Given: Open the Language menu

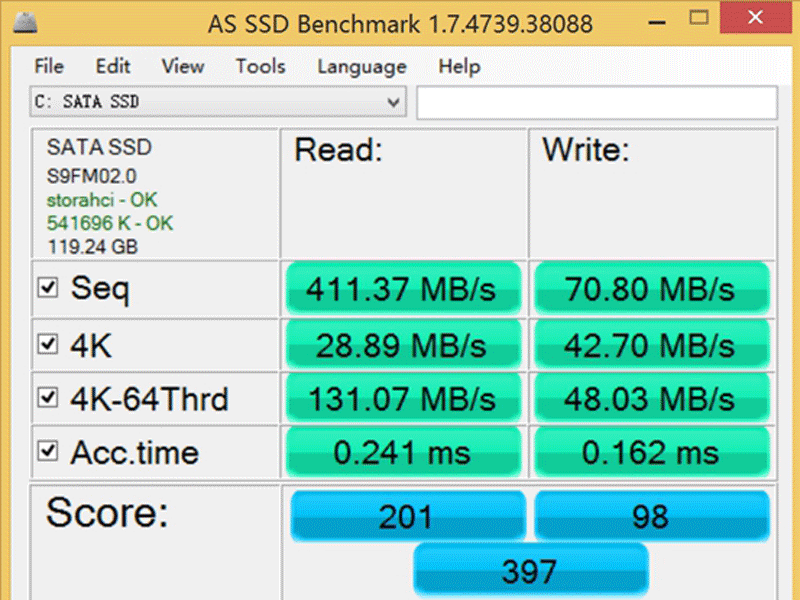Looking at the screenshot, I should (x=362, y=67).
